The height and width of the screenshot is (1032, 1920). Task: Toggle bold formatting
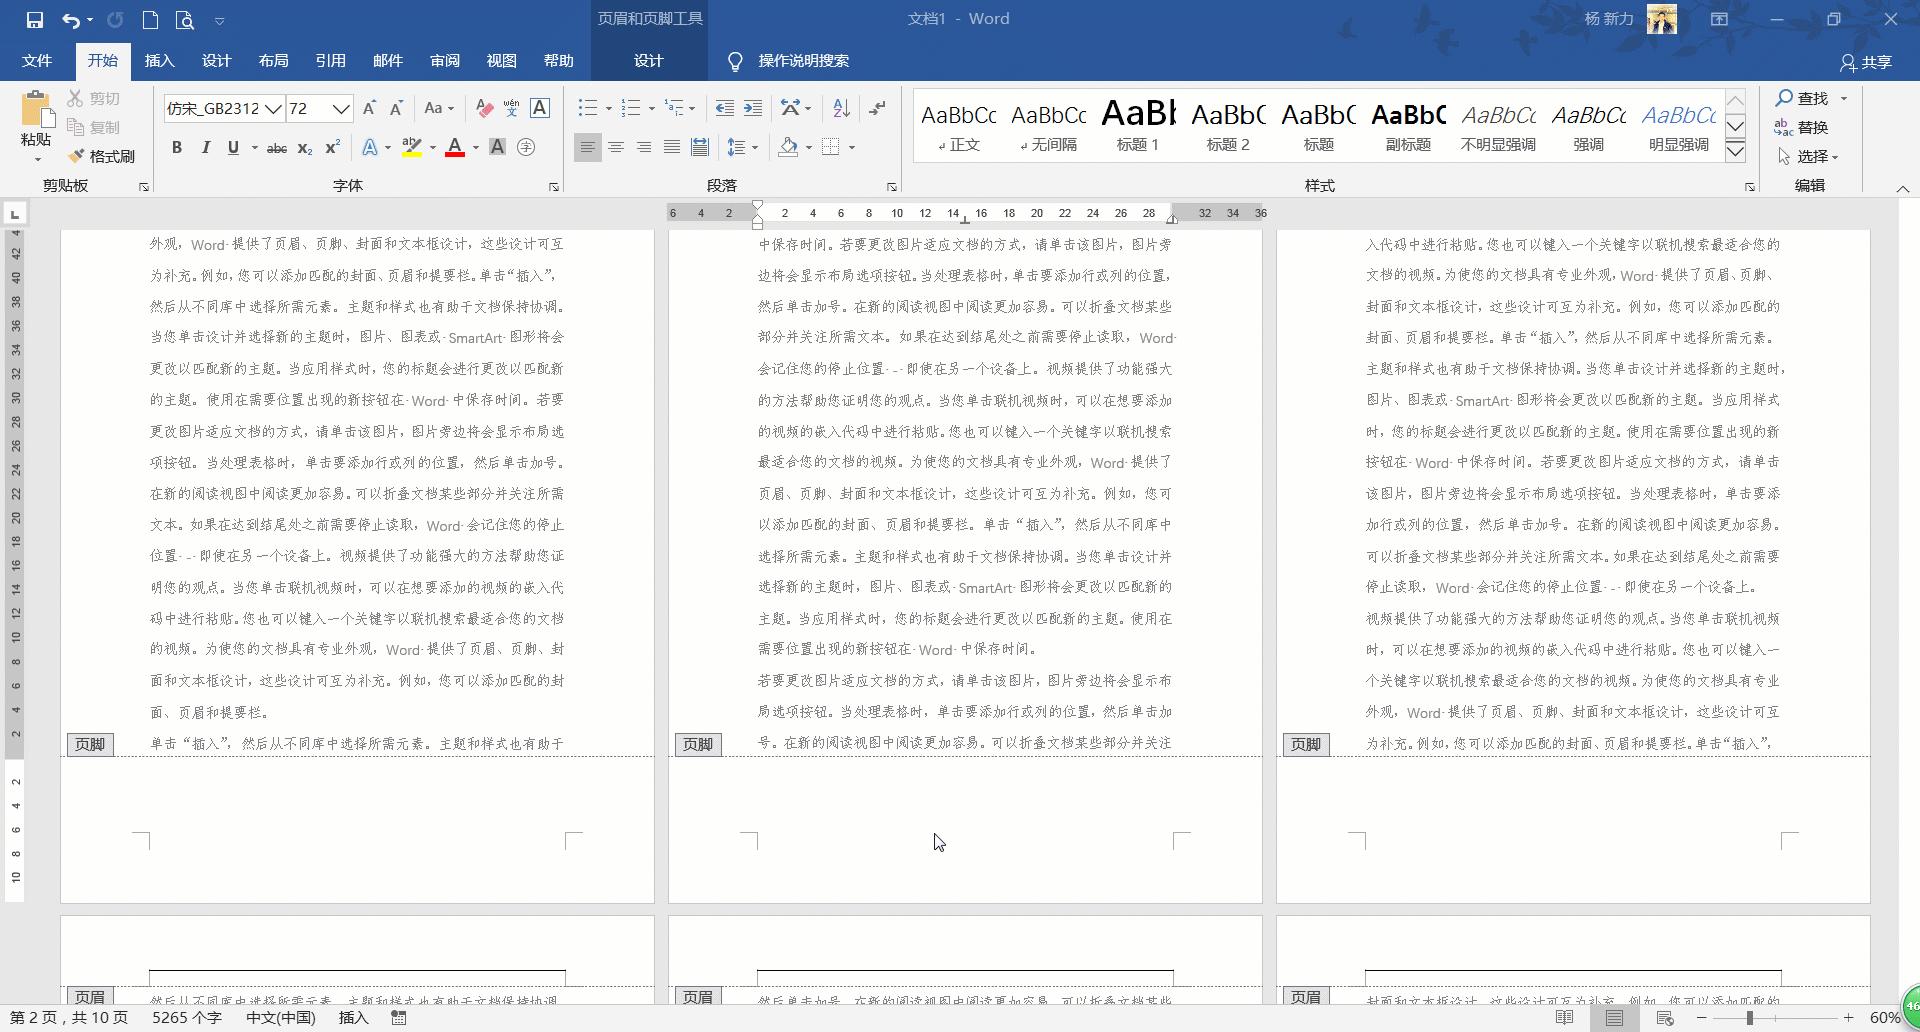tap(177, 147)
